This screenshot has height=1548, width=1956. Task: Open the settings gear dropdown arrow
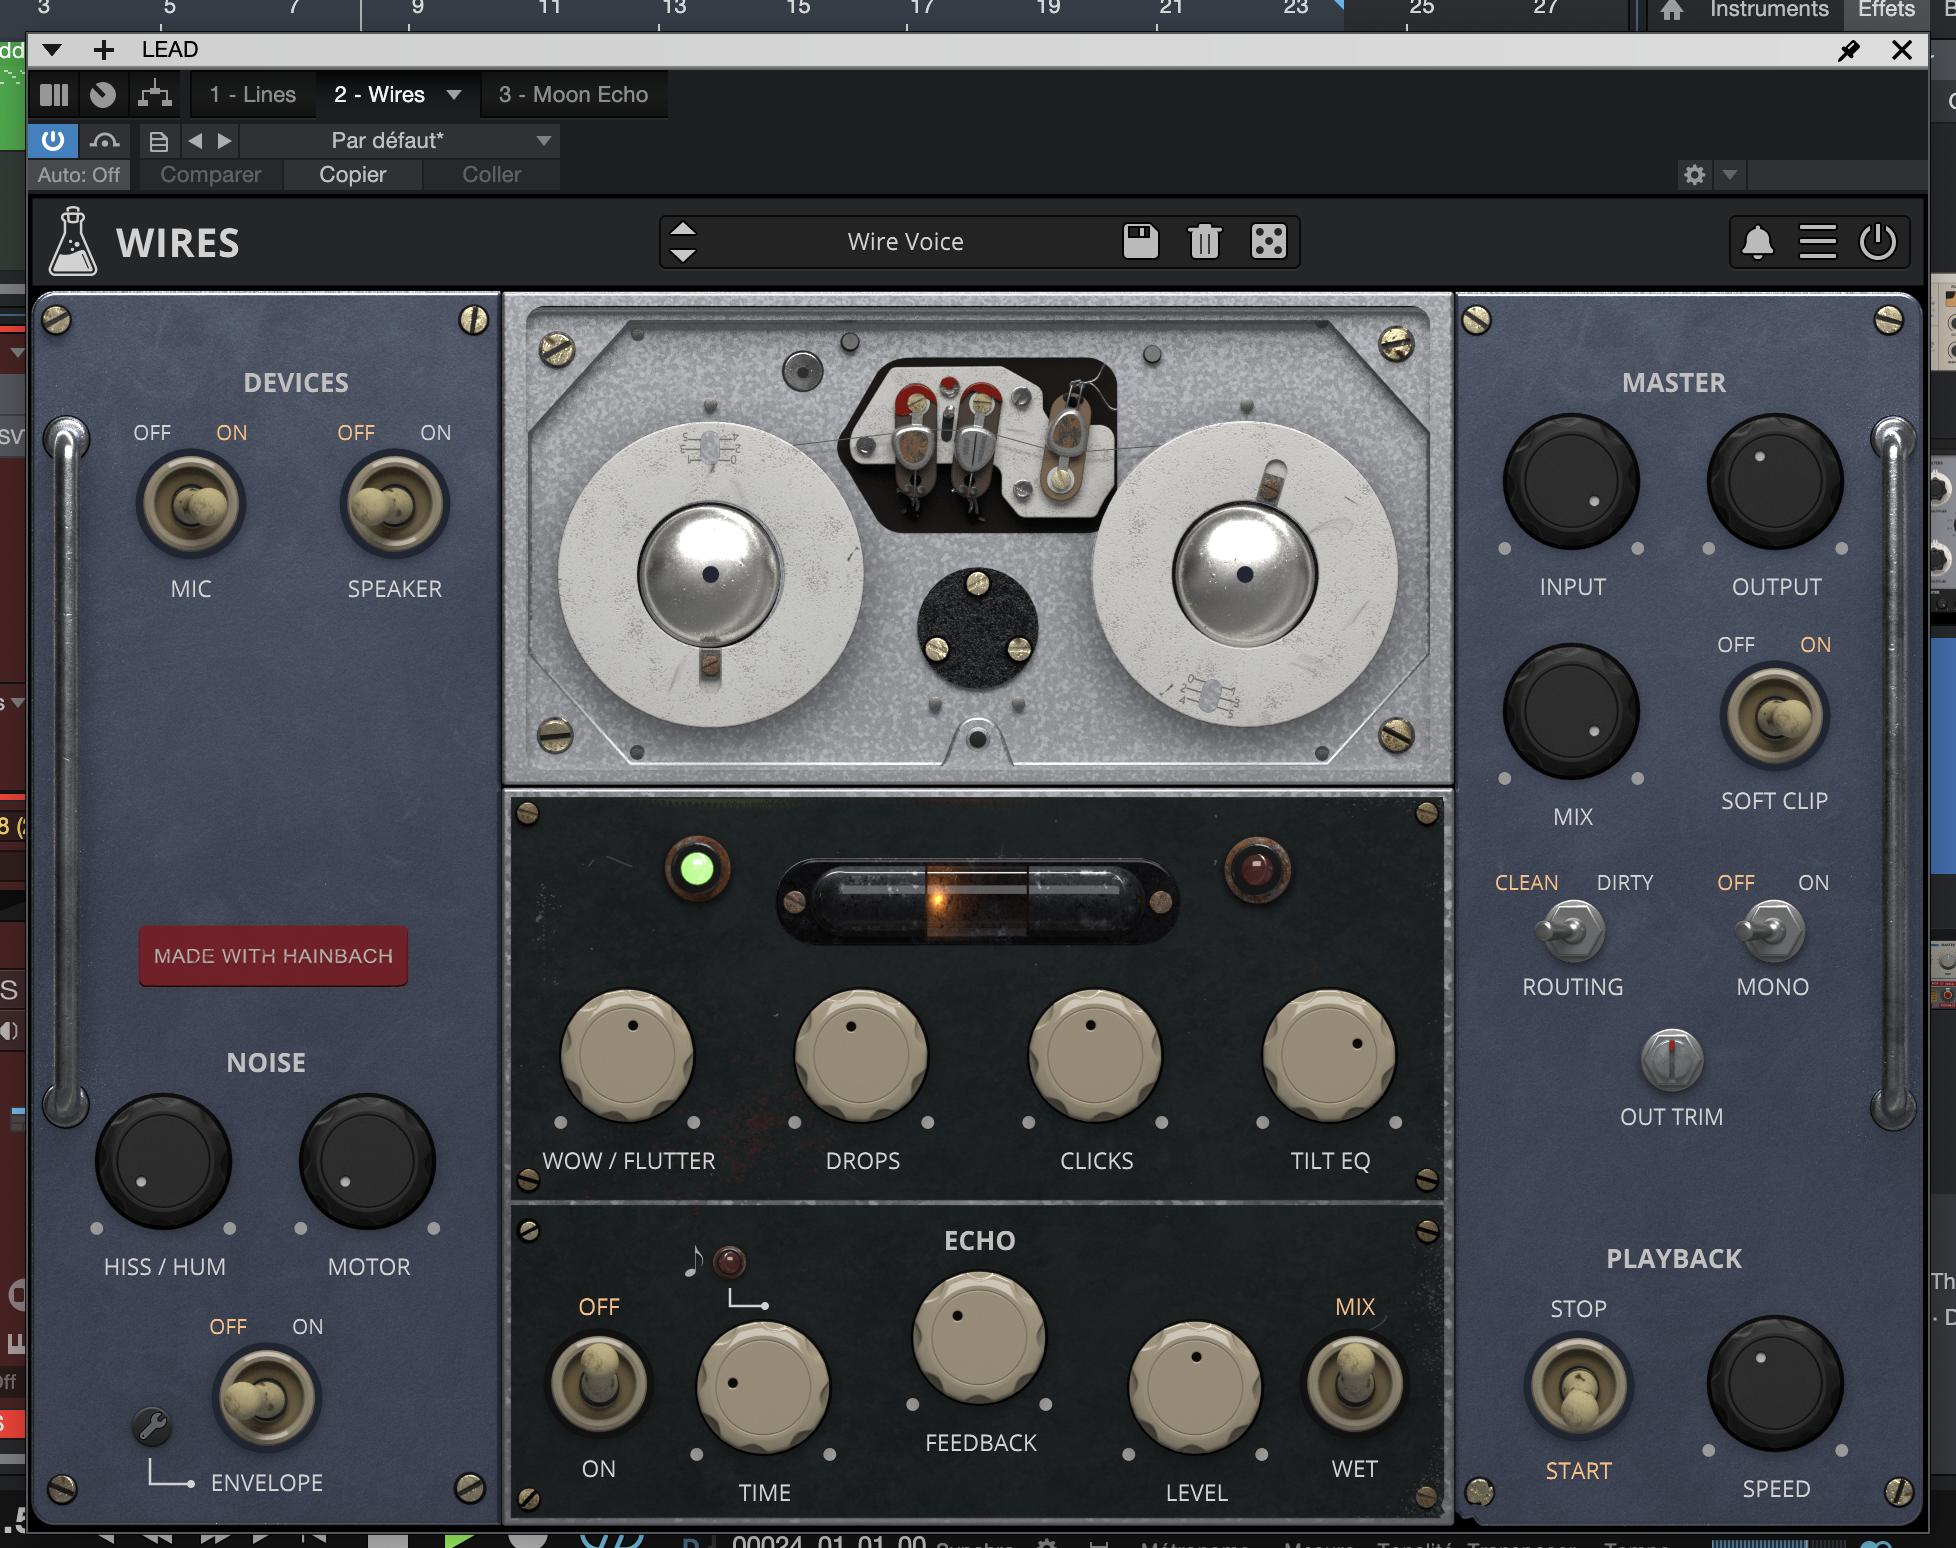click(1730, 175)
